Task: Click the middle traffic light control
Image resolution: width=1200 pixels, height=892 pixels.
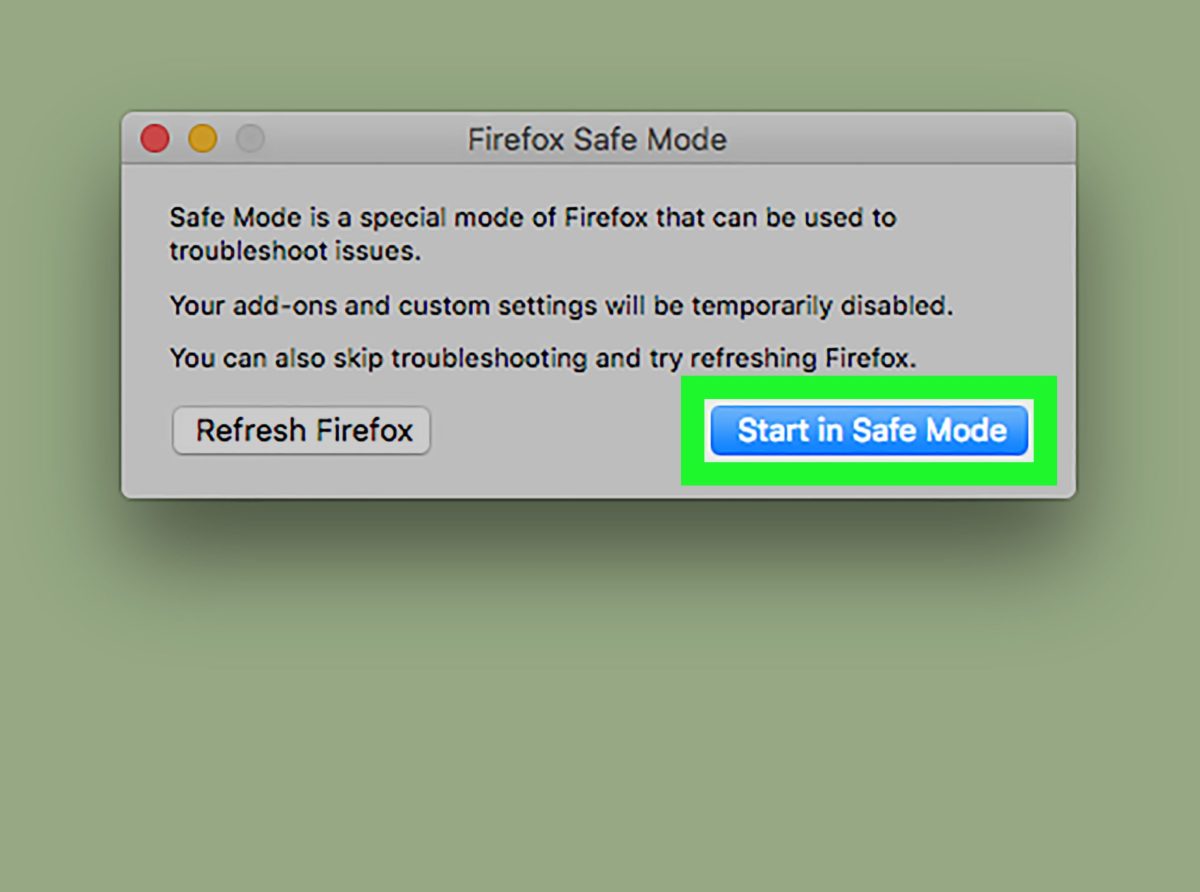Action: [202, 139]
